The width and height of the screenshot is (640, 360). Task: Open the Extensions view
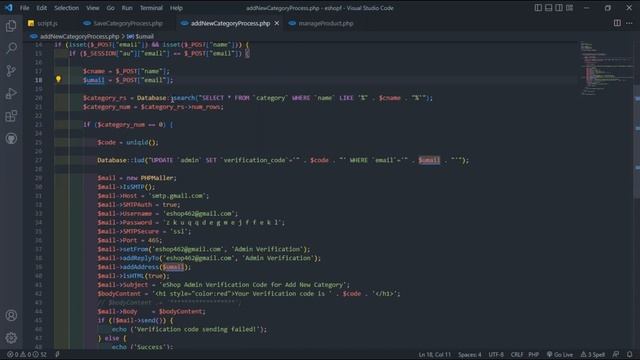pyautogui.click(x=11, y=116)
